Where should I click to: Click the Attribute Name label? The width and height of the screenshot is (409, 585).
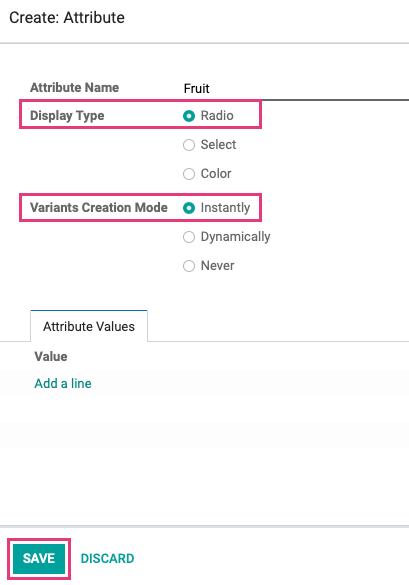[x=75, y=87]
